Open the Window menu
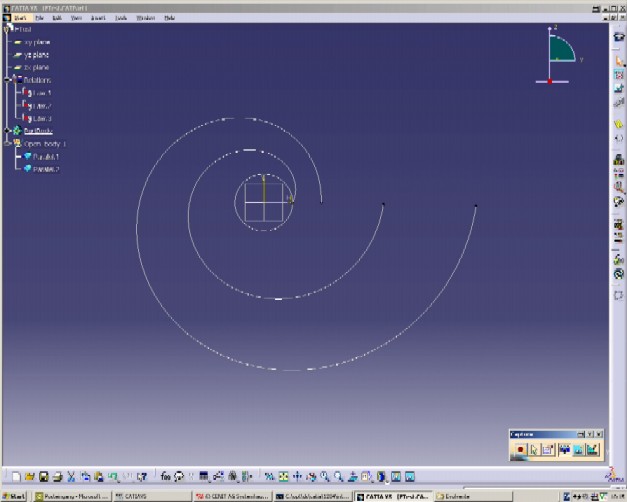This screenshot has height=502, width=627. 146,18
